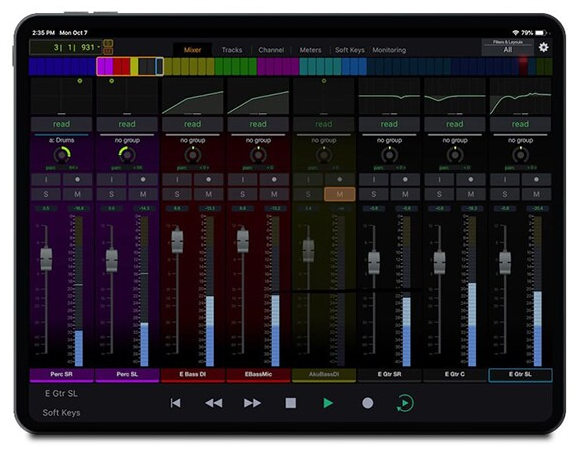Open automation mode 'read' on E Gtr SL

coord(520,124)
